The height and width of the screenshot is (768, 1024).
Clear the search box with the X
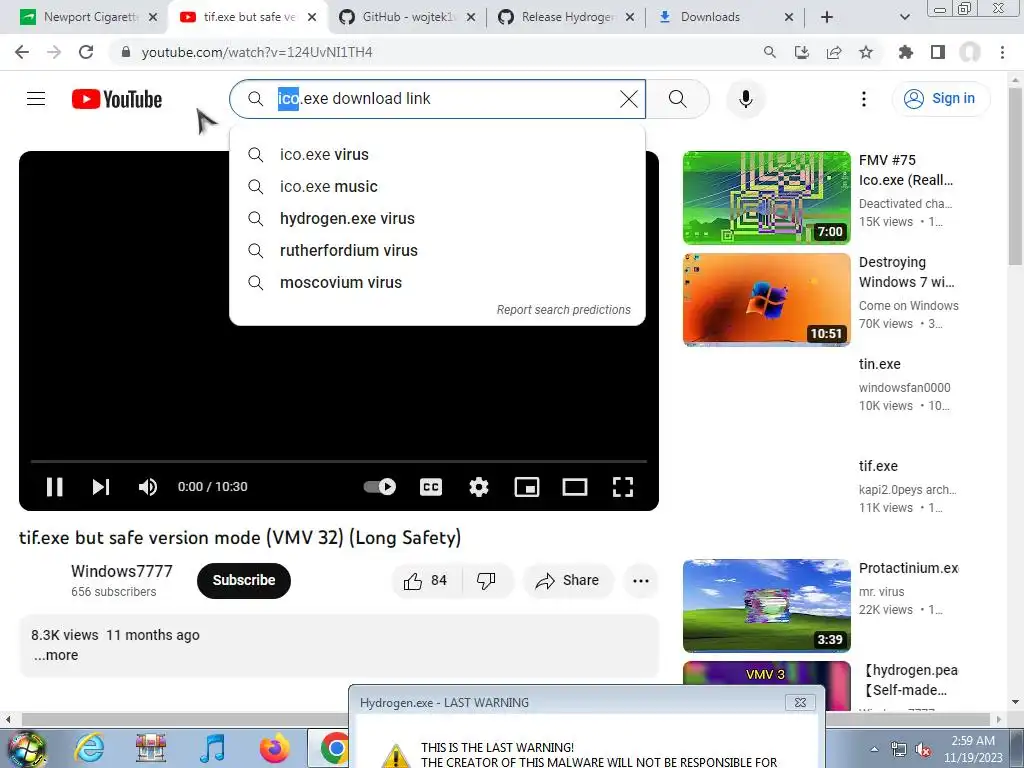(x=629, y=99)
